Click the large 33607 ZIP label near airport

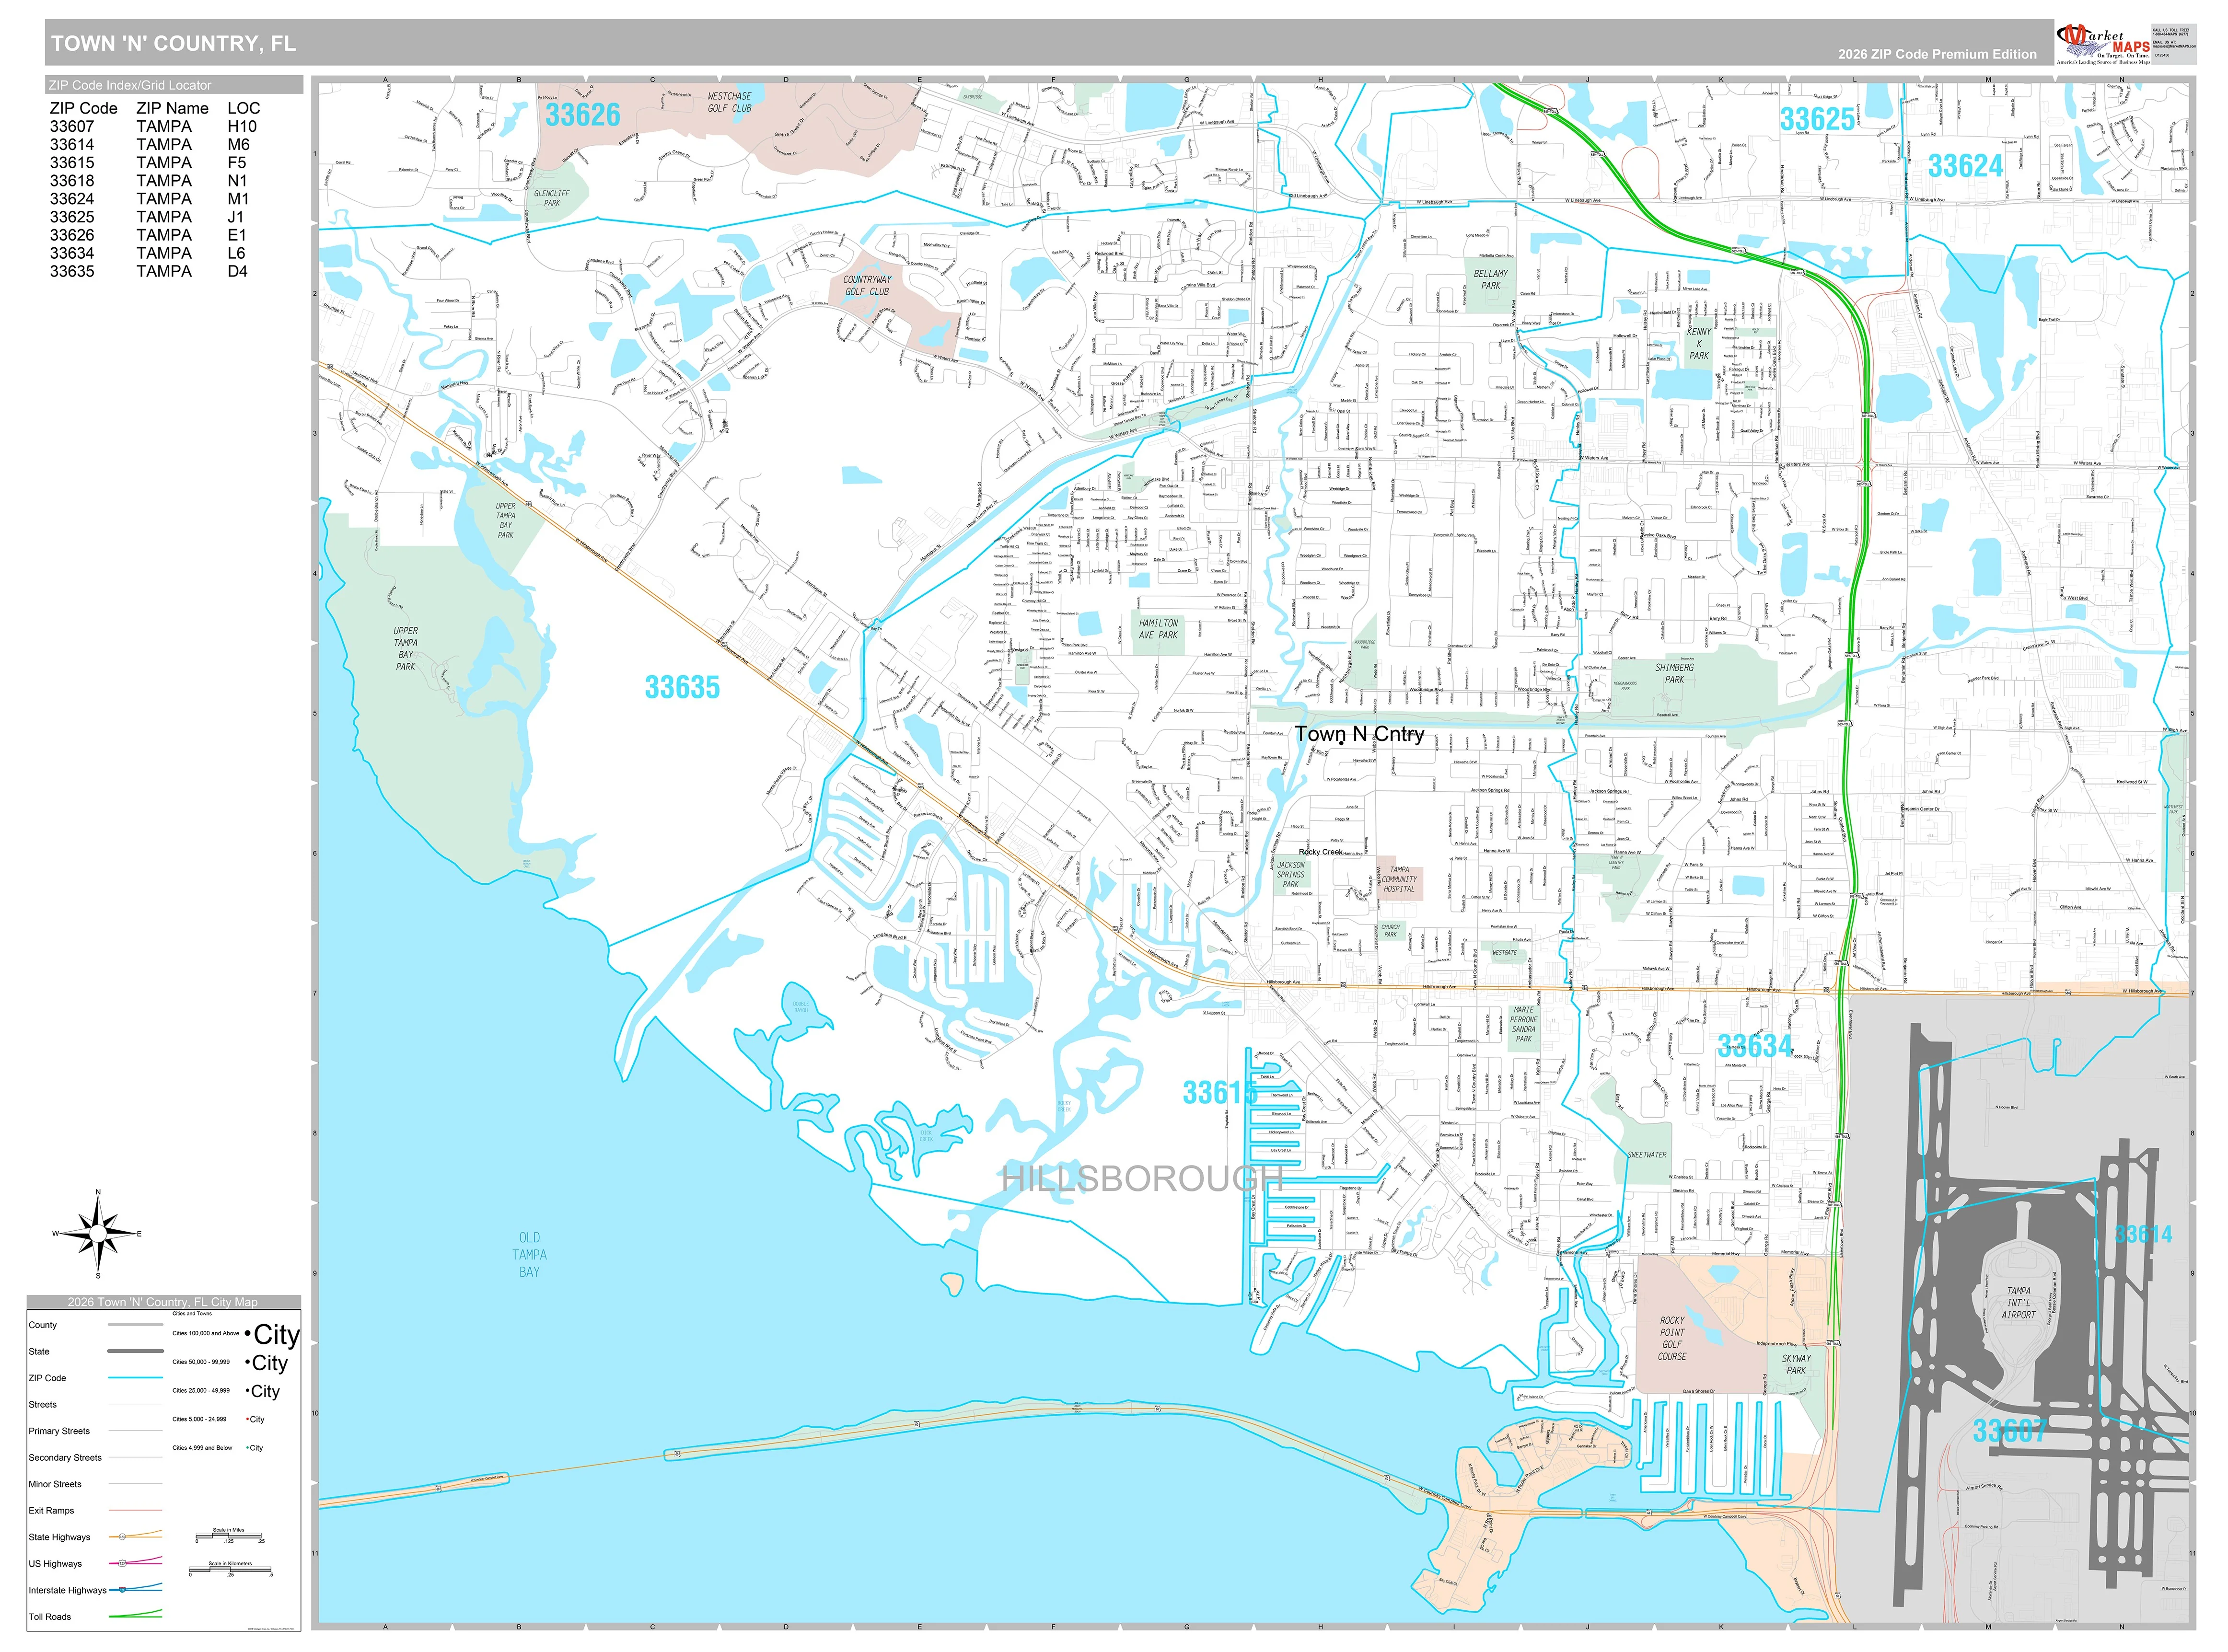click(2010, 1431)
